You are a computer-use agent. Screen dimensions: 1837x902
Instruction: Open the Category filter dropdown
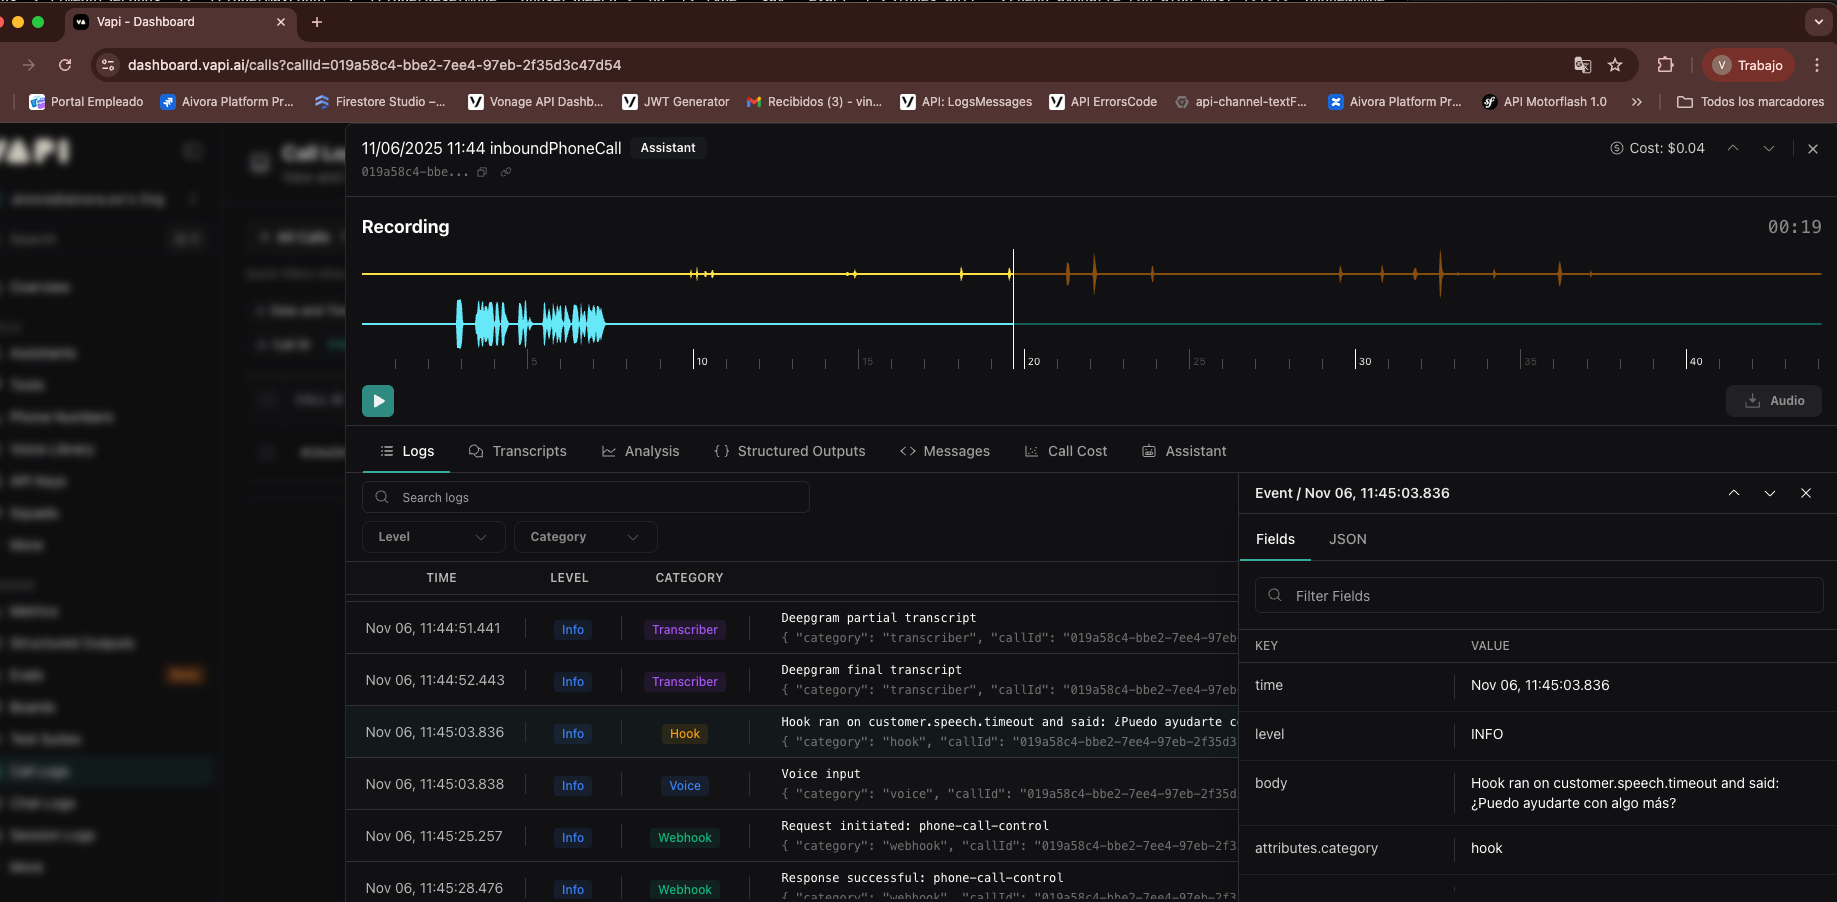tap(585, 537)
